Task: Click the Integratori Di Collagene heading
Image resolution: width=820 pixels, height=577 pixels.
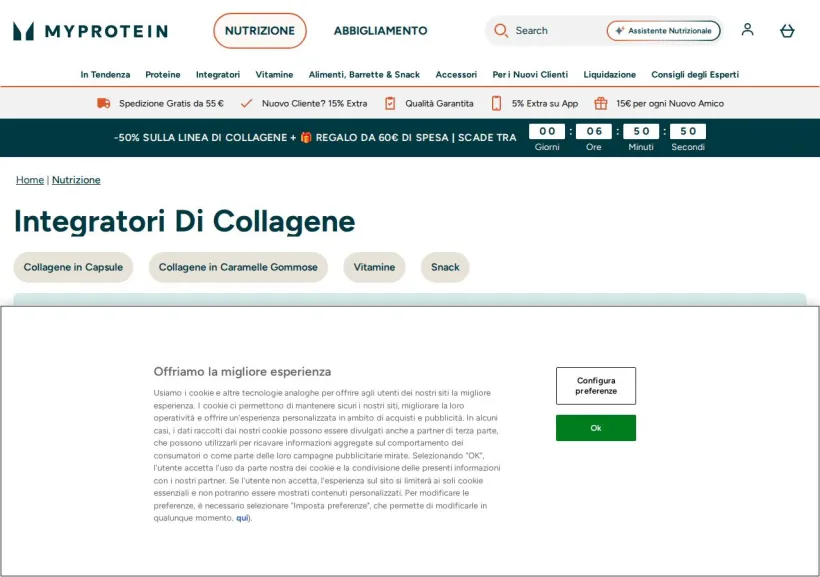Action: tap(185, 221)
